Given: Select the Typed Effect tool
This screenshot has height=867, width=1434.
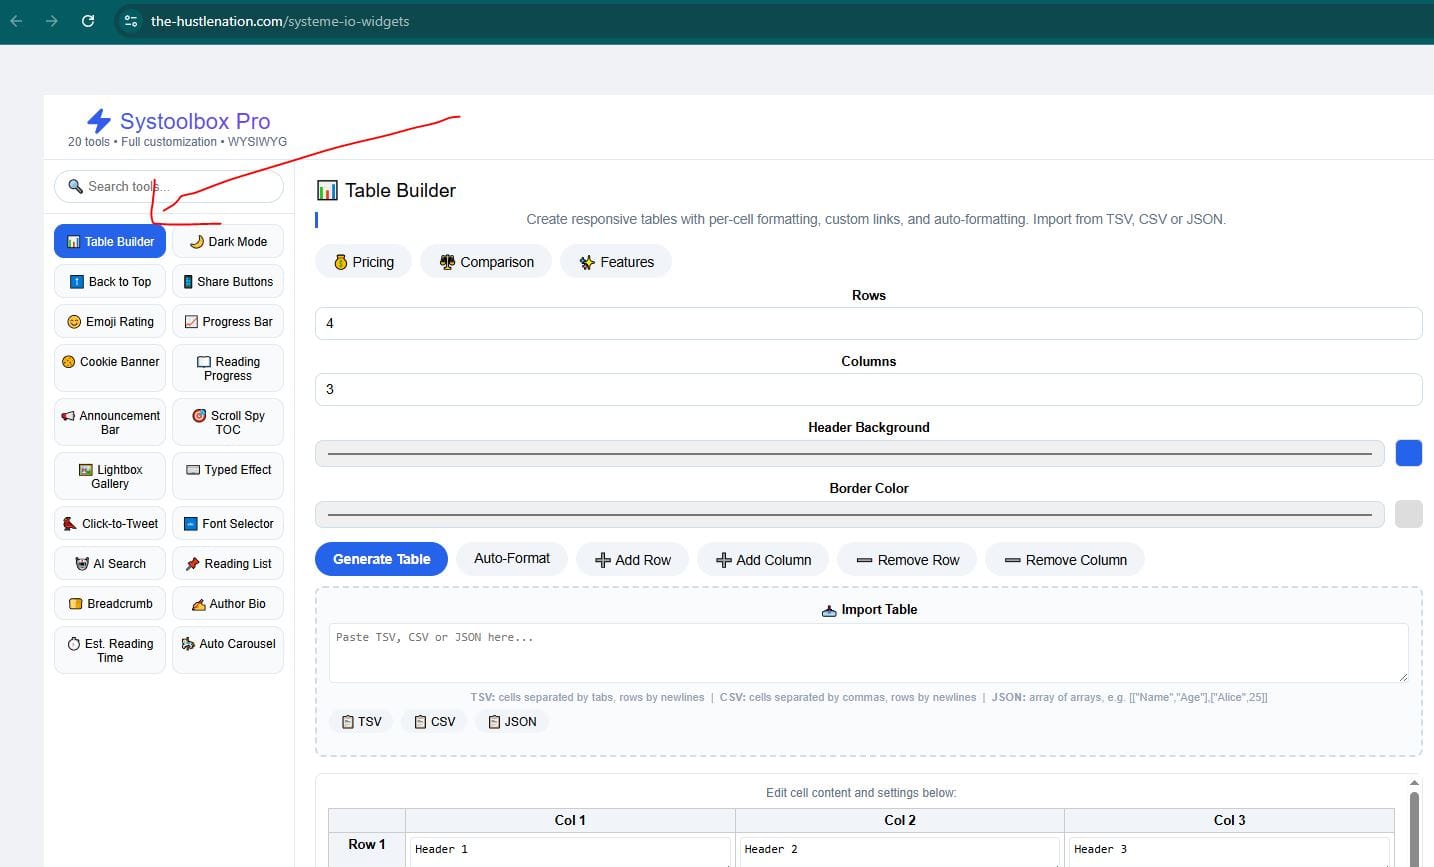Looking at the screenshot, I should (228, 475).
